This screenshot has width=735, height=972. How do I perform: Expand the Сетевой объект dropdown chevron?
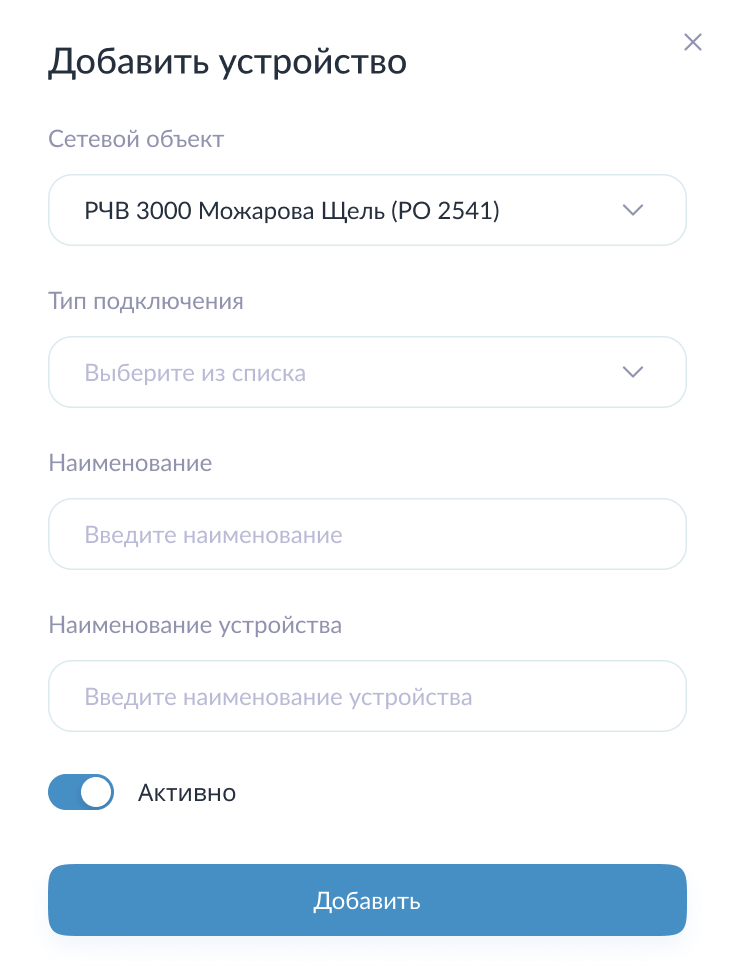coord(632,210)
